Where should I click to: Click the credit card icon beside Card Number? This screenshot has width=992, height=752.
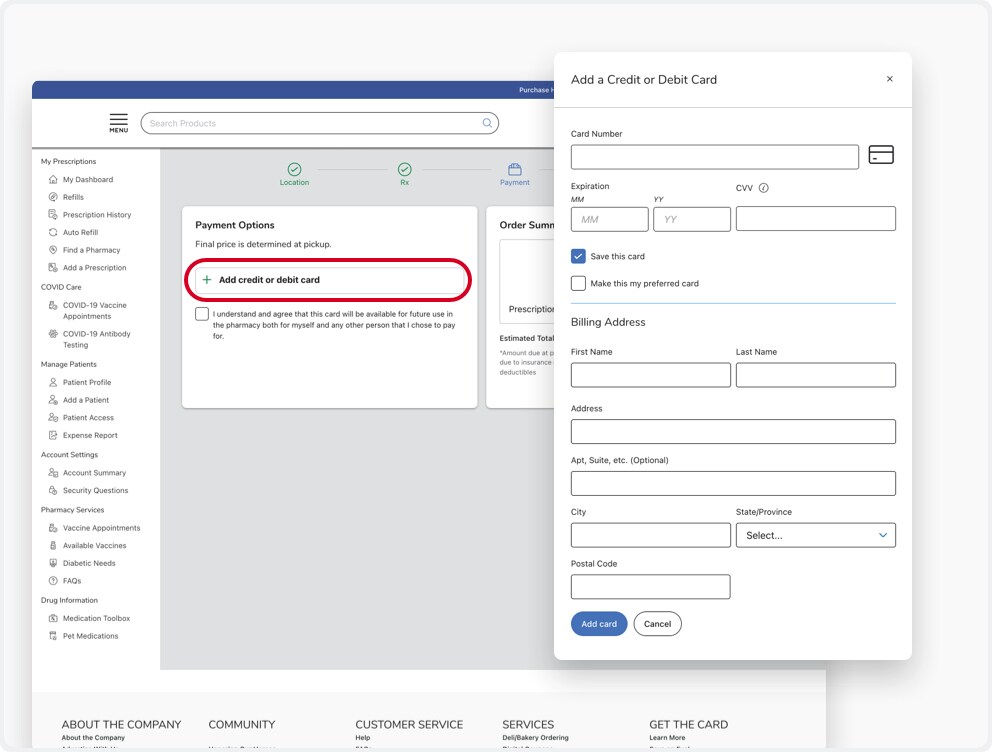point(881,155)
